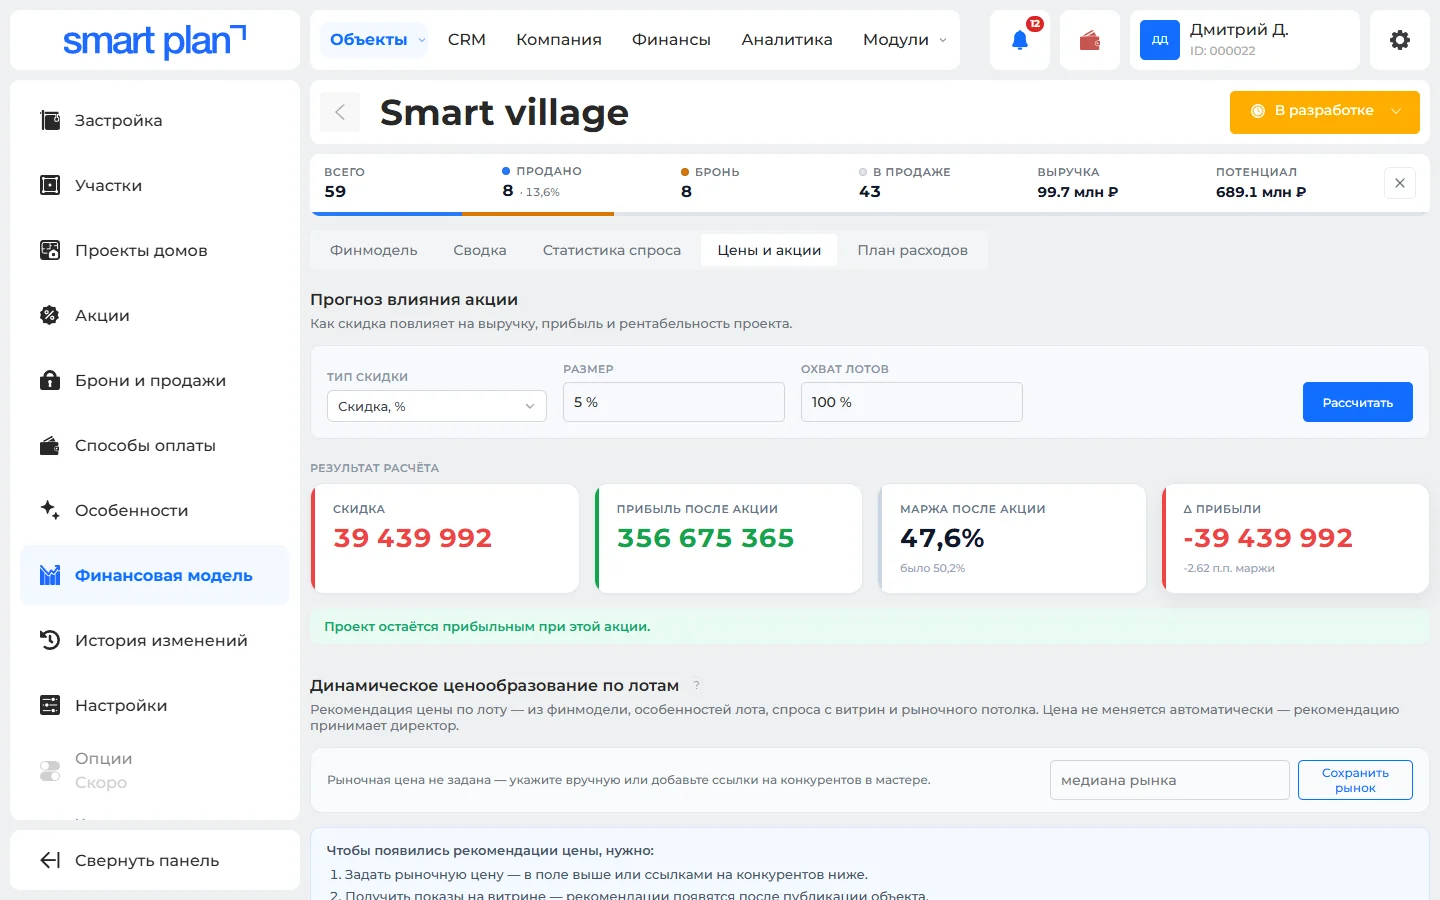Switch to the Статистика спроса tab
The width and height of the screenshot is (1440, 900).
point(612,250)
